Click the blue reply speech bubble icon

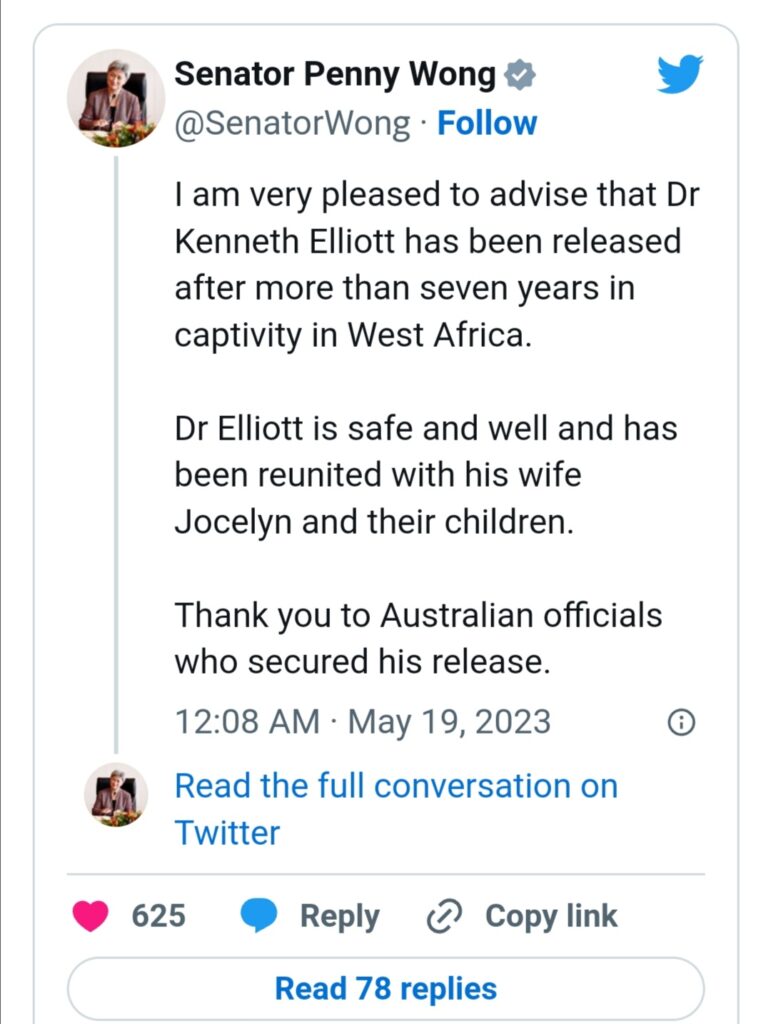click(x=260, y=916)
